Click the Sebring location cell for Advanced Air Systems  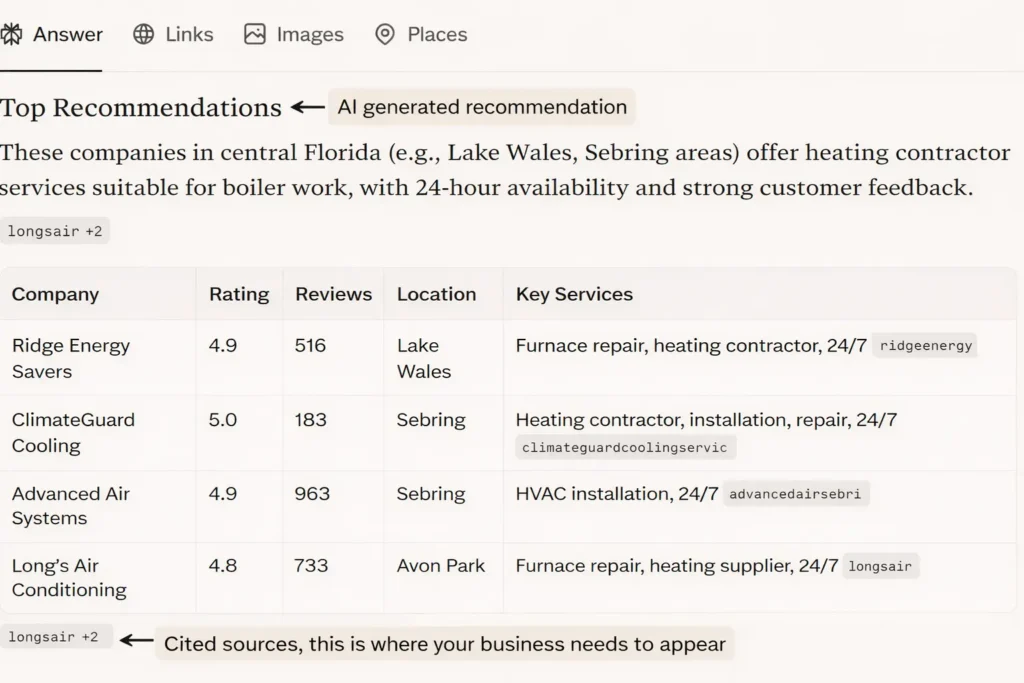pyautogui.click(x=431, y=493)
